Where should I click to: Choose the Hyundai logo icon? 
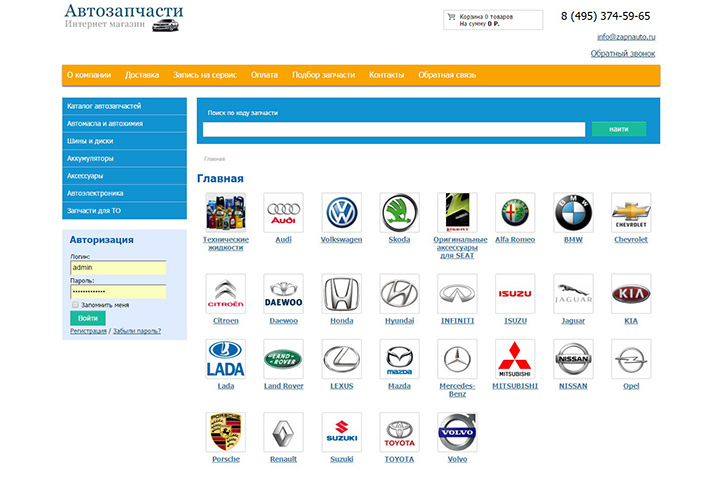[399, 294]
